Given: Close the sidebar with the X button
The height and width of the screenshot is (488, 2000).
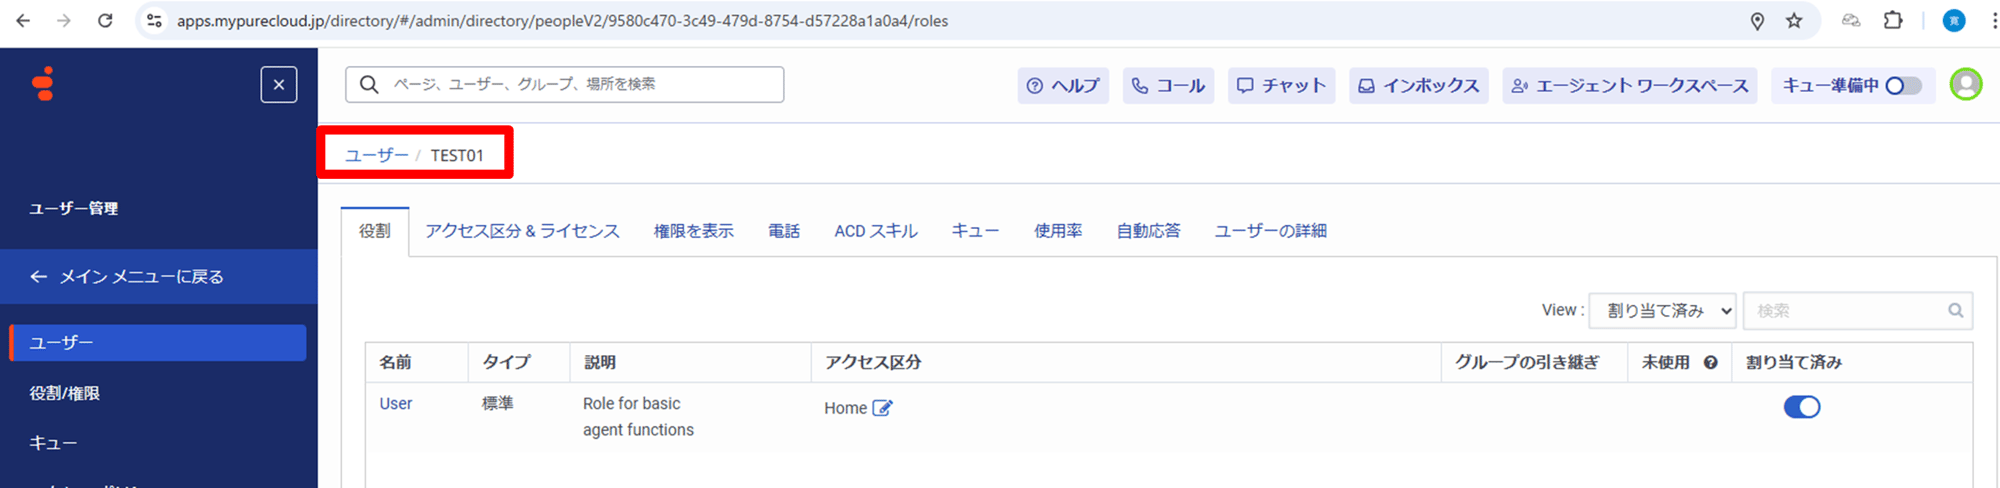Looking at the screenshot, I should pyautogui.click(x=279, y=85).
